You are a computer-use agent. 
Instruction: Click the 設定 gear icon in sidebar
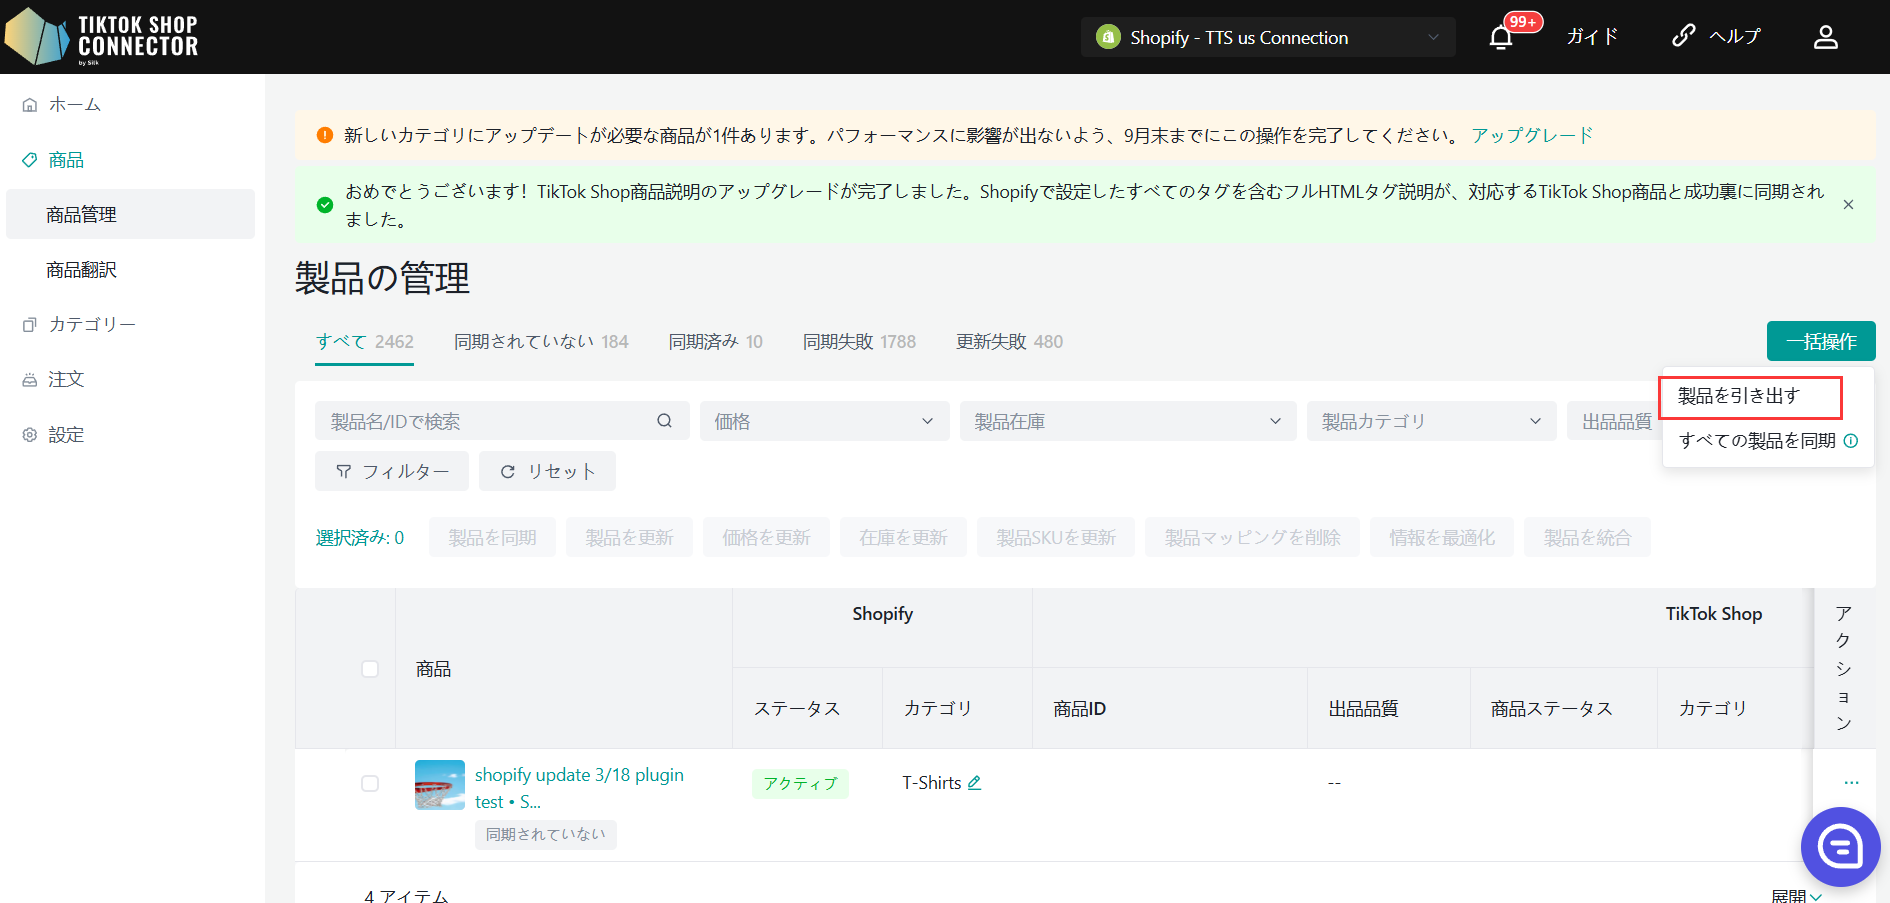click(30, 435)
